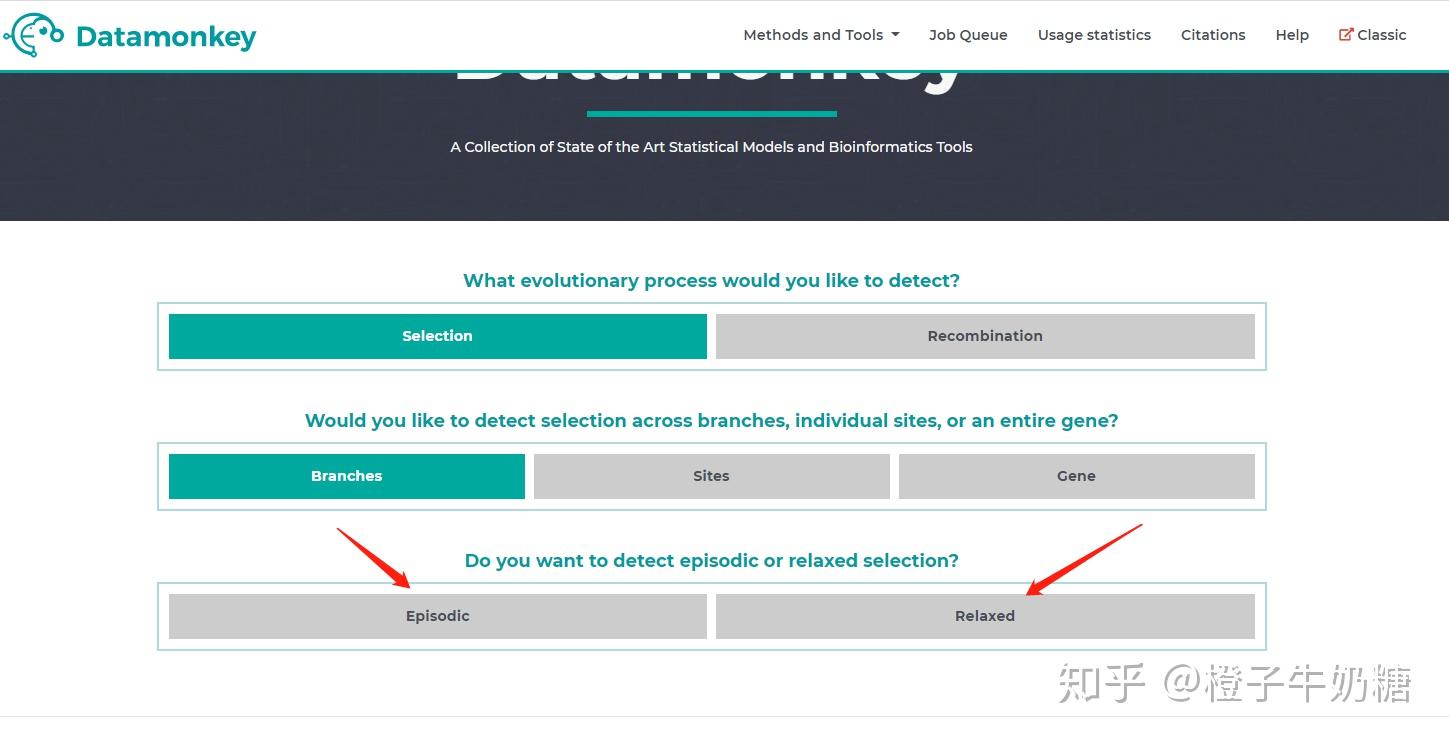
Task: Choose the Sites option
Action: 711,476
